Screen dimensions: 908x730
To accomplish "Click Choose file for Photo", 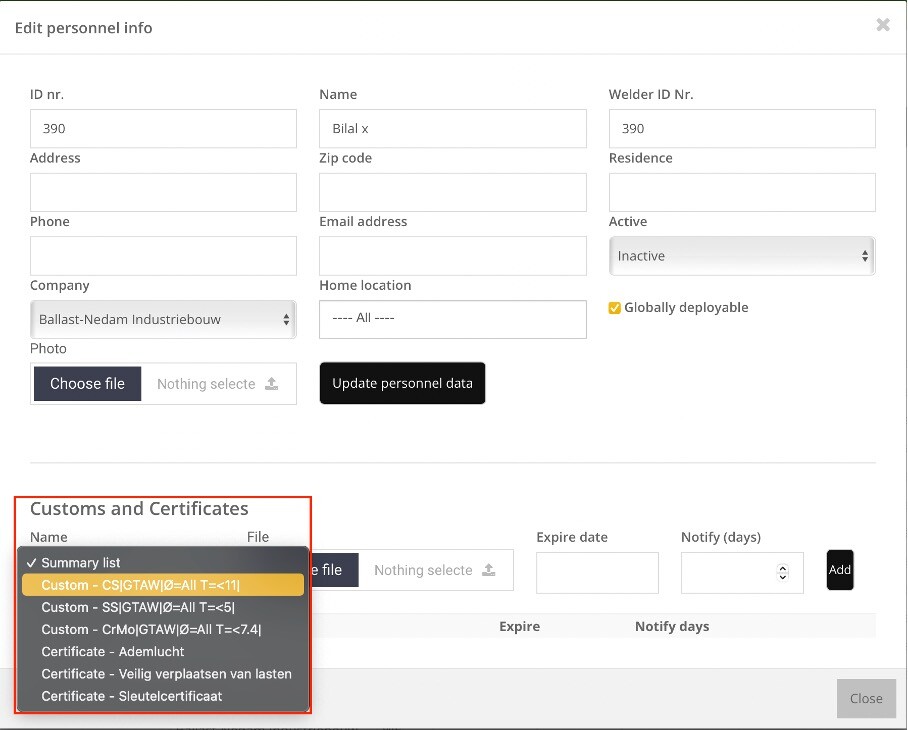I will coord(87,383).
